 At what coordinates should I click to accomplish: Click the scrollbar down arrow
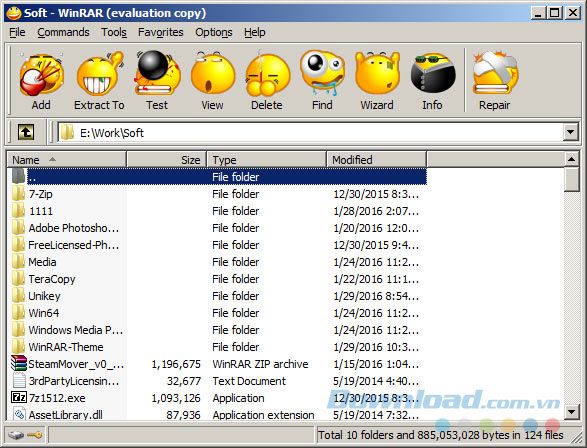(571, 412)
